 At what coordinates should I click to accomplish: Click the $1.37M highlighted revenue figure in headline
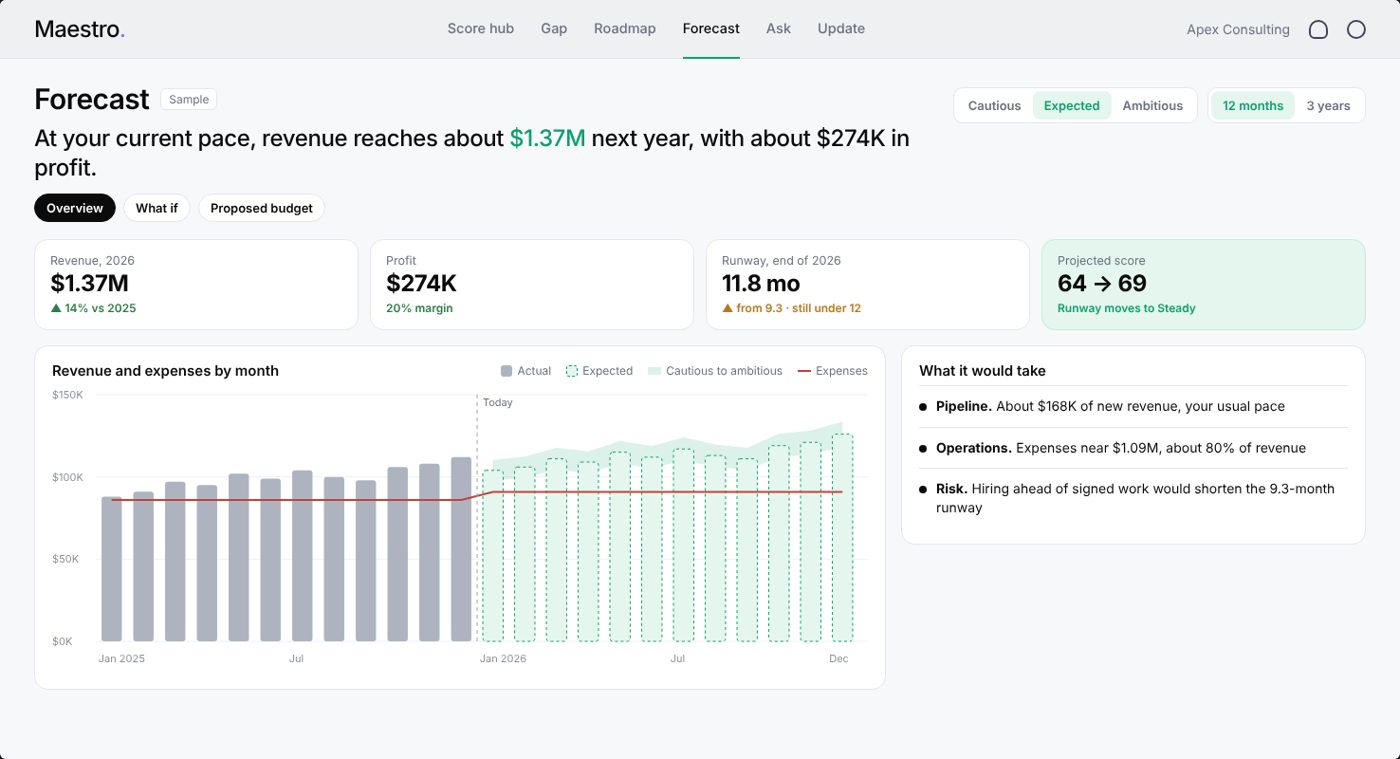[x=547, y=138]
